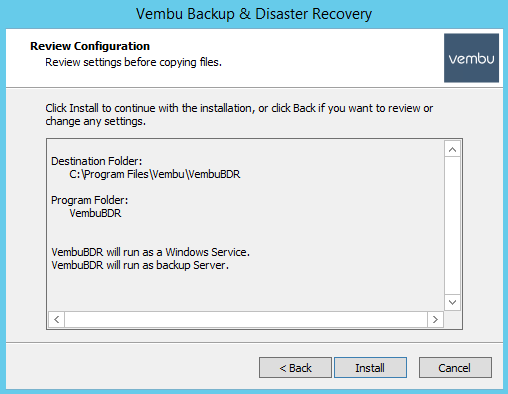The width and height of the screenshot is (508, 394).
Task: Click the Destination Folder: label
Action: coord(97,161)
